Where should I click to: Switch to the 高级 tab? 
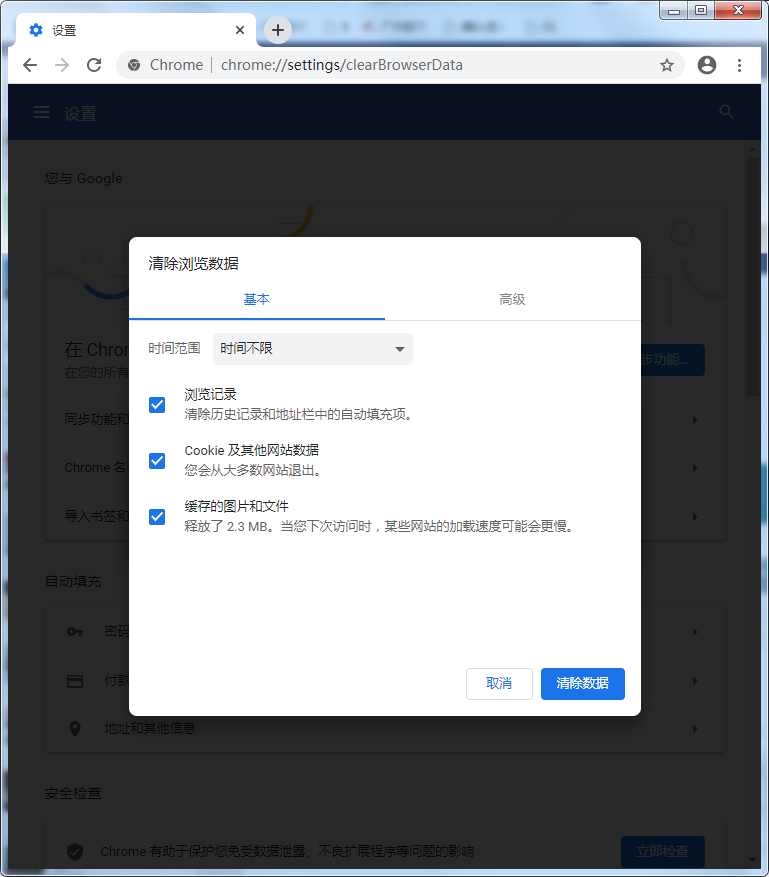click(x=512, y=299)
